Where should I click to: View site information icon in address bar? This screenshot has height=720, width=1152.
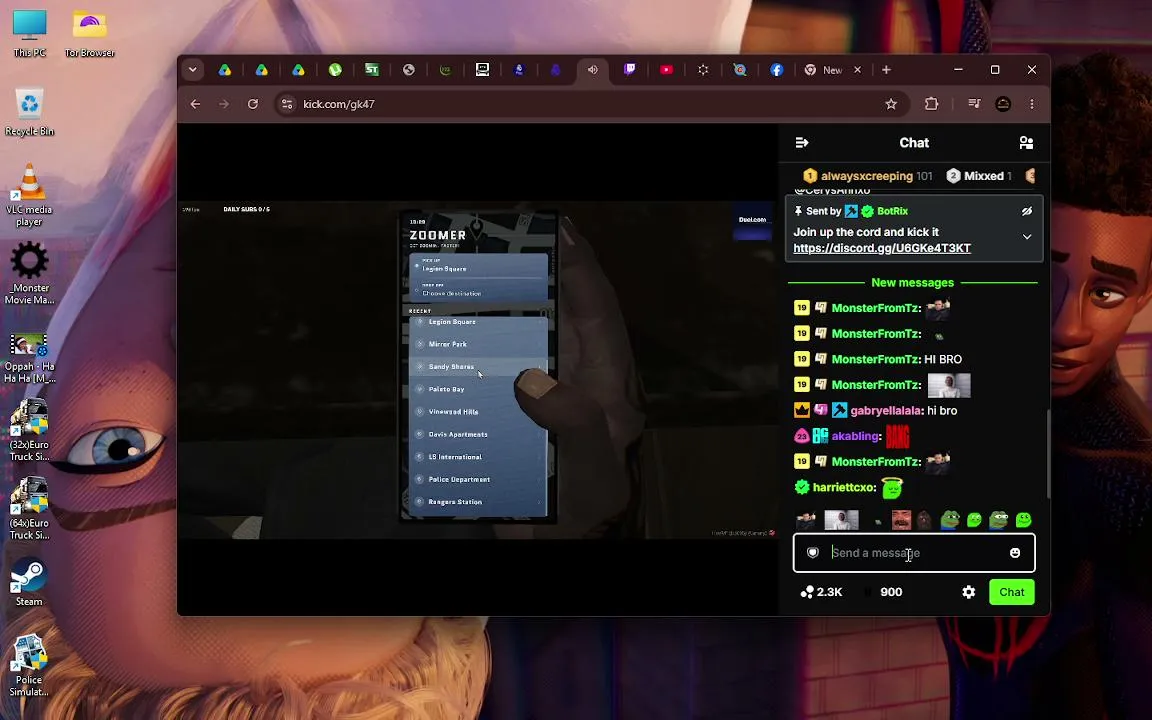[287, 104]
